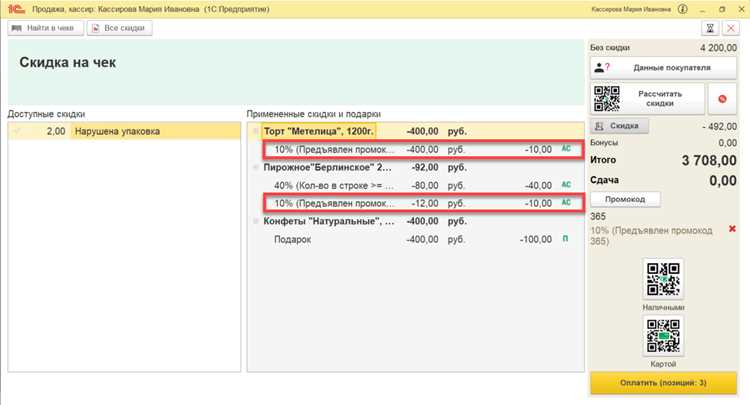Click value 2,00 in available discounts
750x405 pixels.
pos(56,131)
